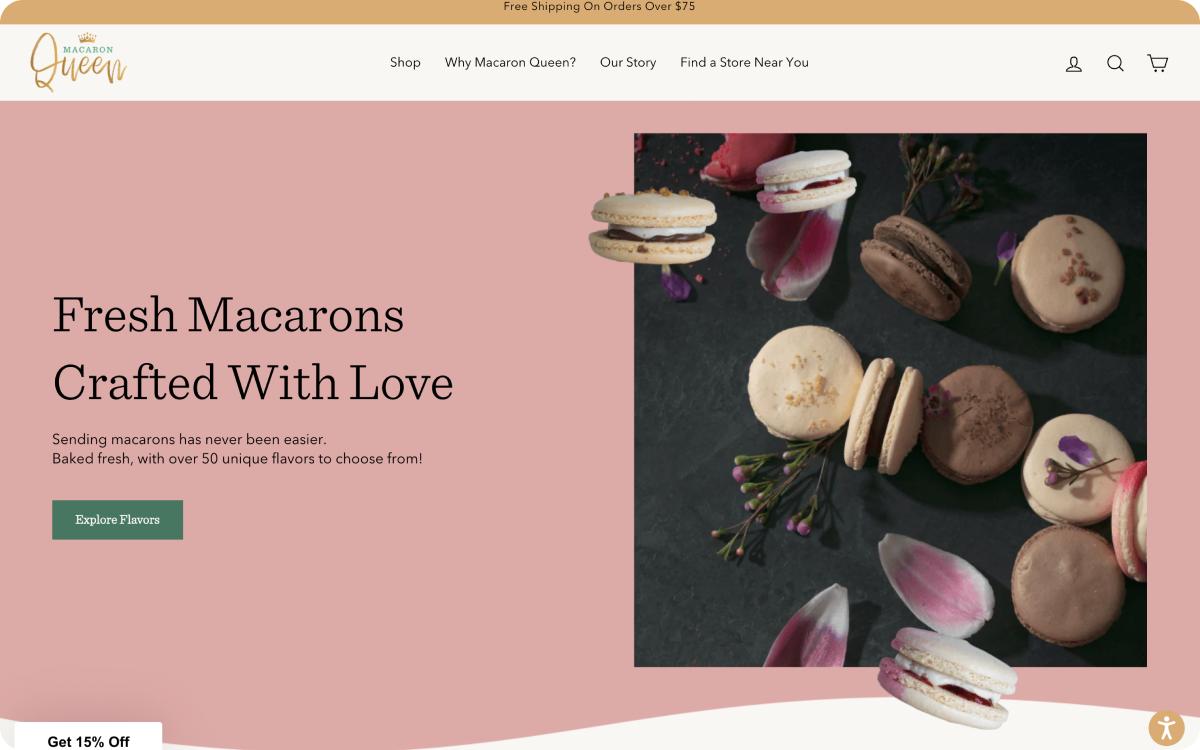Open the account login icon
This screenshot has height=750, width=1200.
pos(1074,63)
